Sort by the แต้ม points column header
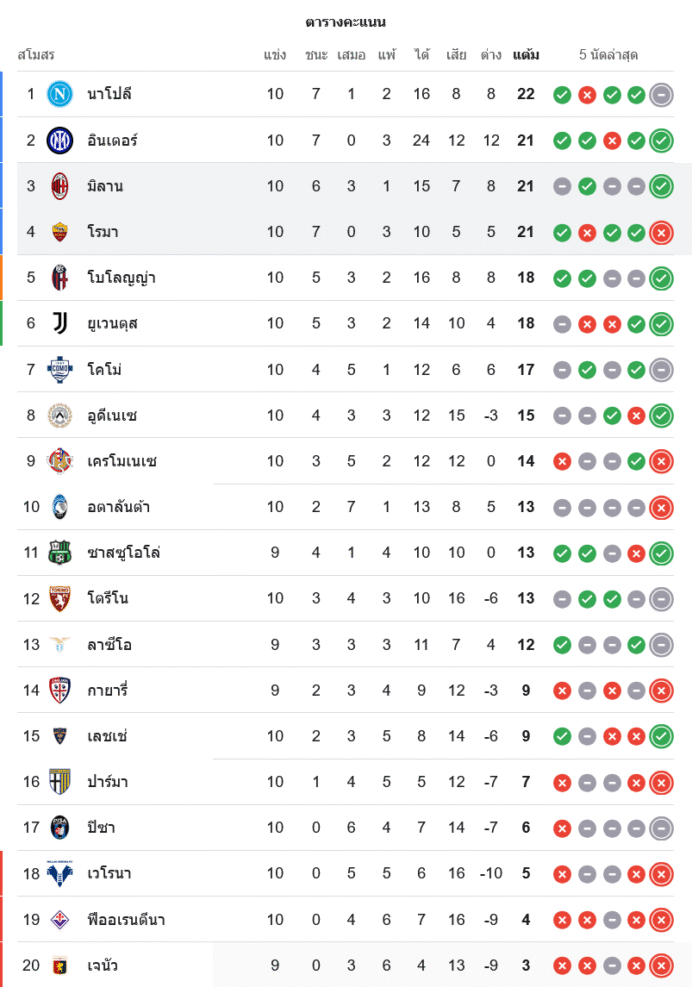 coord(526,55)
